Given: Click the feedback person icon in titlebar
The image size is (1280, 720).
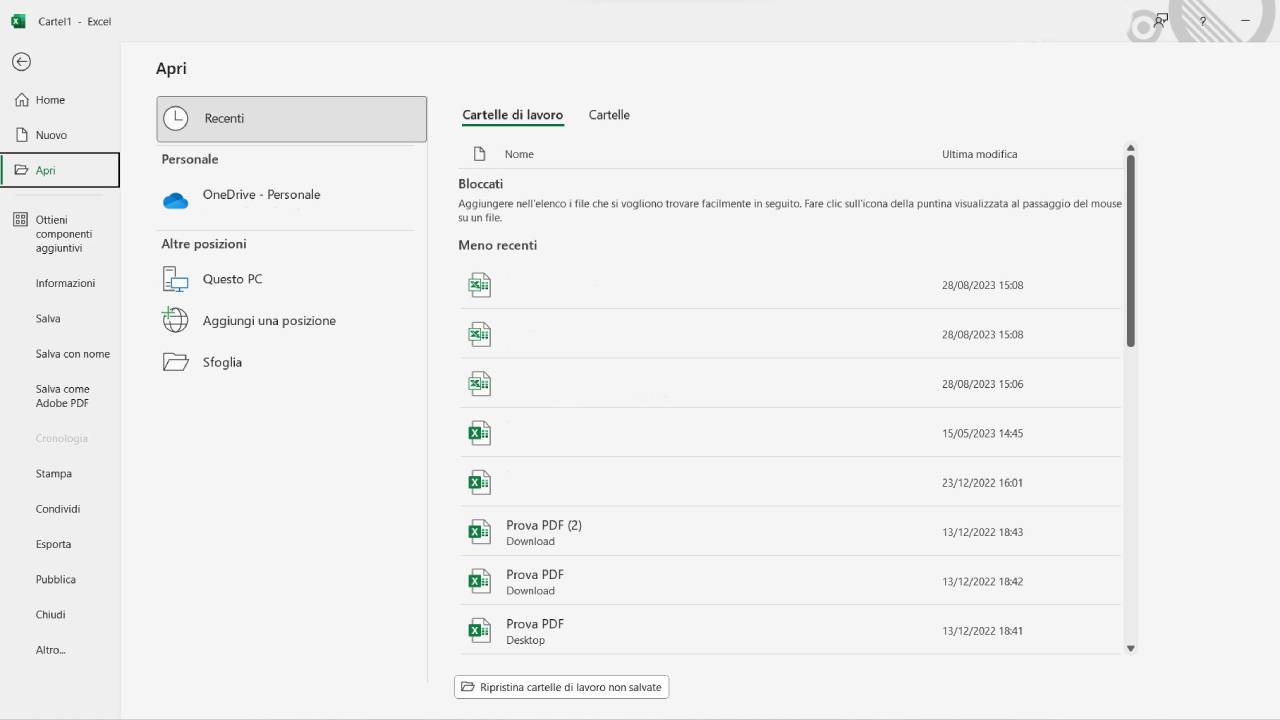Looking at the screenshot, I should [1161, 20].
